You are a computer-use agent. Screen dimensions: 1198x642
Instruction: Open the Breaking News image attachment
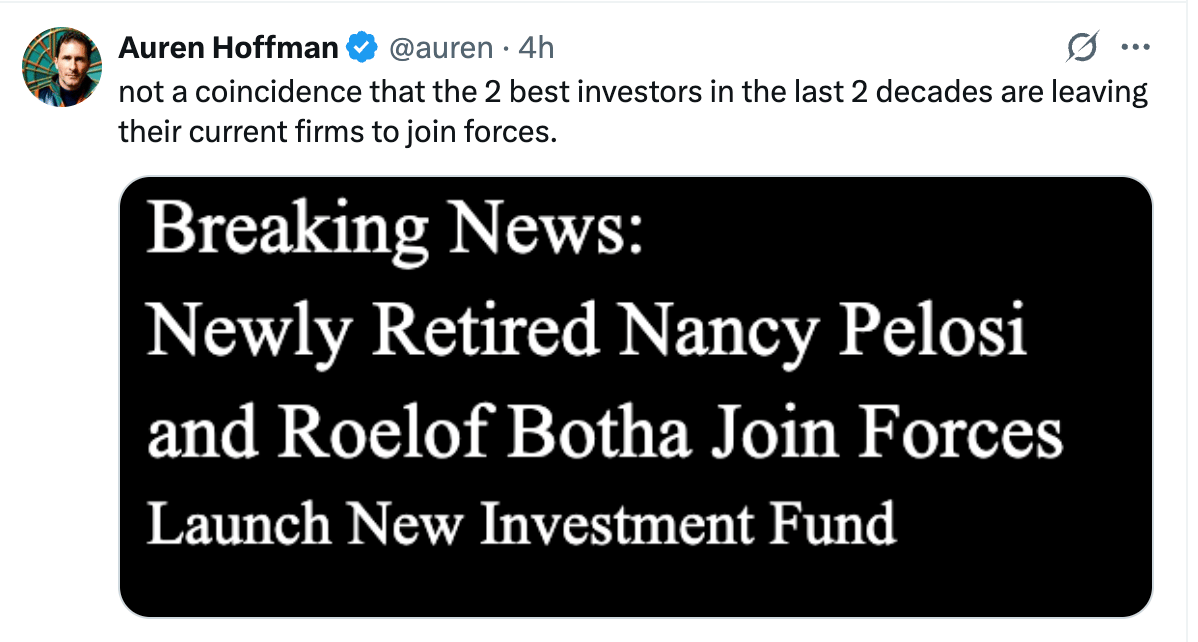pyautogui.click(x=635, y=397)
